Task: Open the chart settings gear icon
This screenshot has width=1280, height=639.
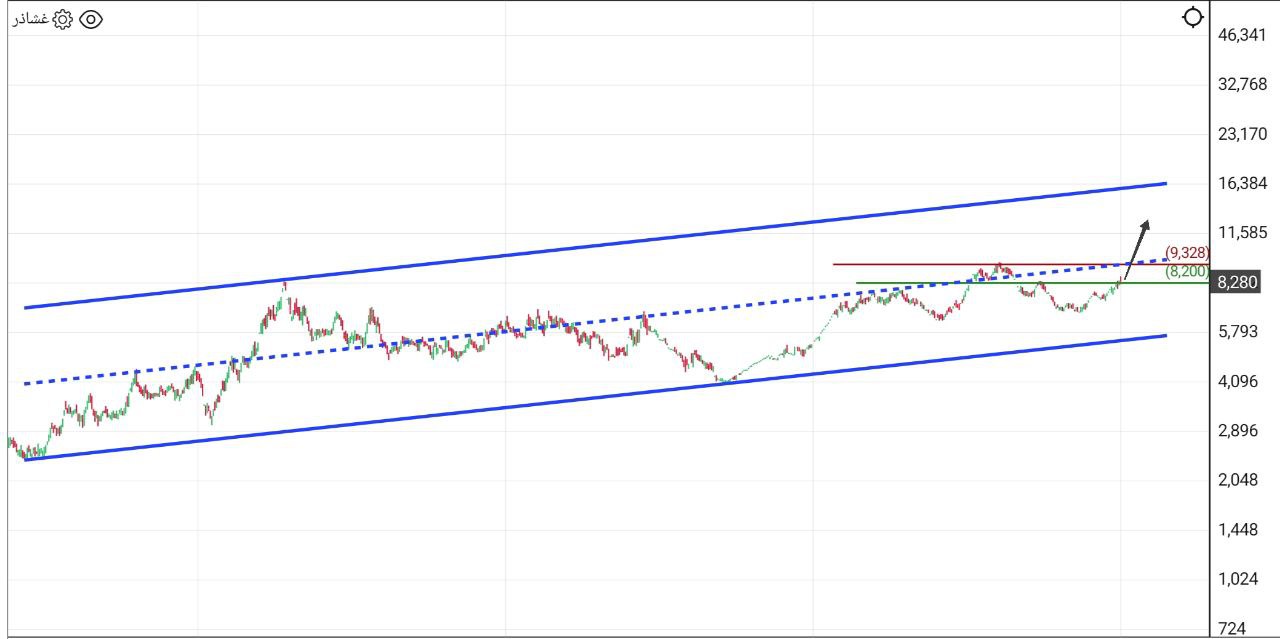Action: pyautogui.click(x=63, y=19)
